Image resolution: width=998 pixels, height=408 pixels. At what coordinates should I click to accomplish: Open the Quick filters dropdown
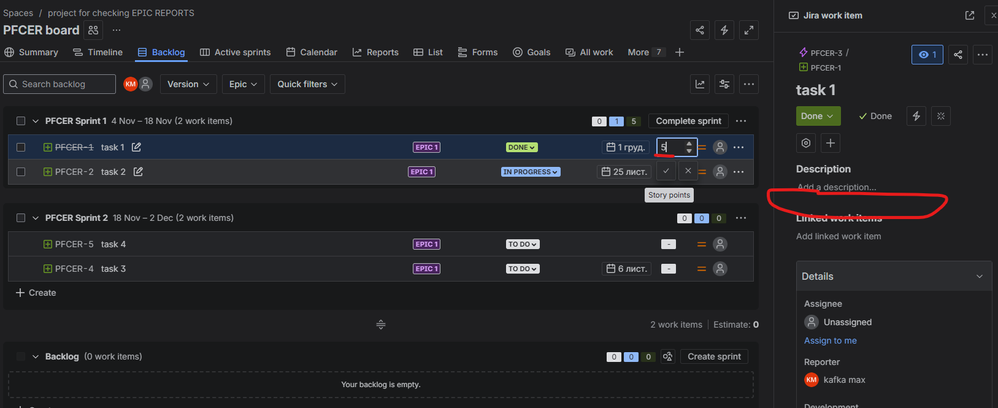coord(307,84)
